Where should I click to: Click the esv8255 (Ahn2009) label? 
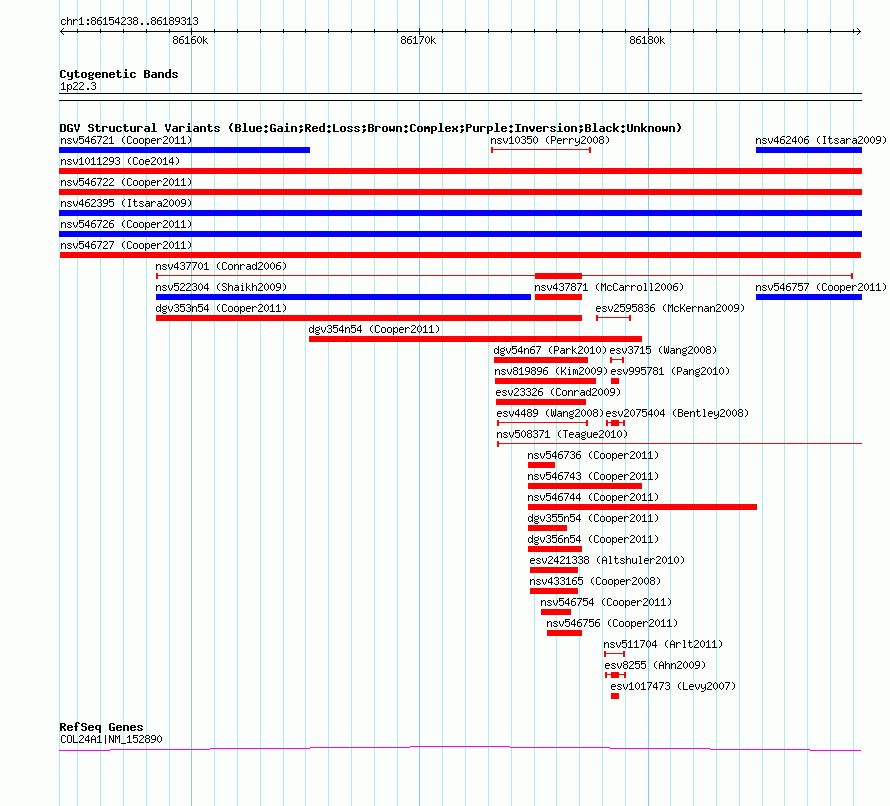pyautogui.click(x=655, y=665)
